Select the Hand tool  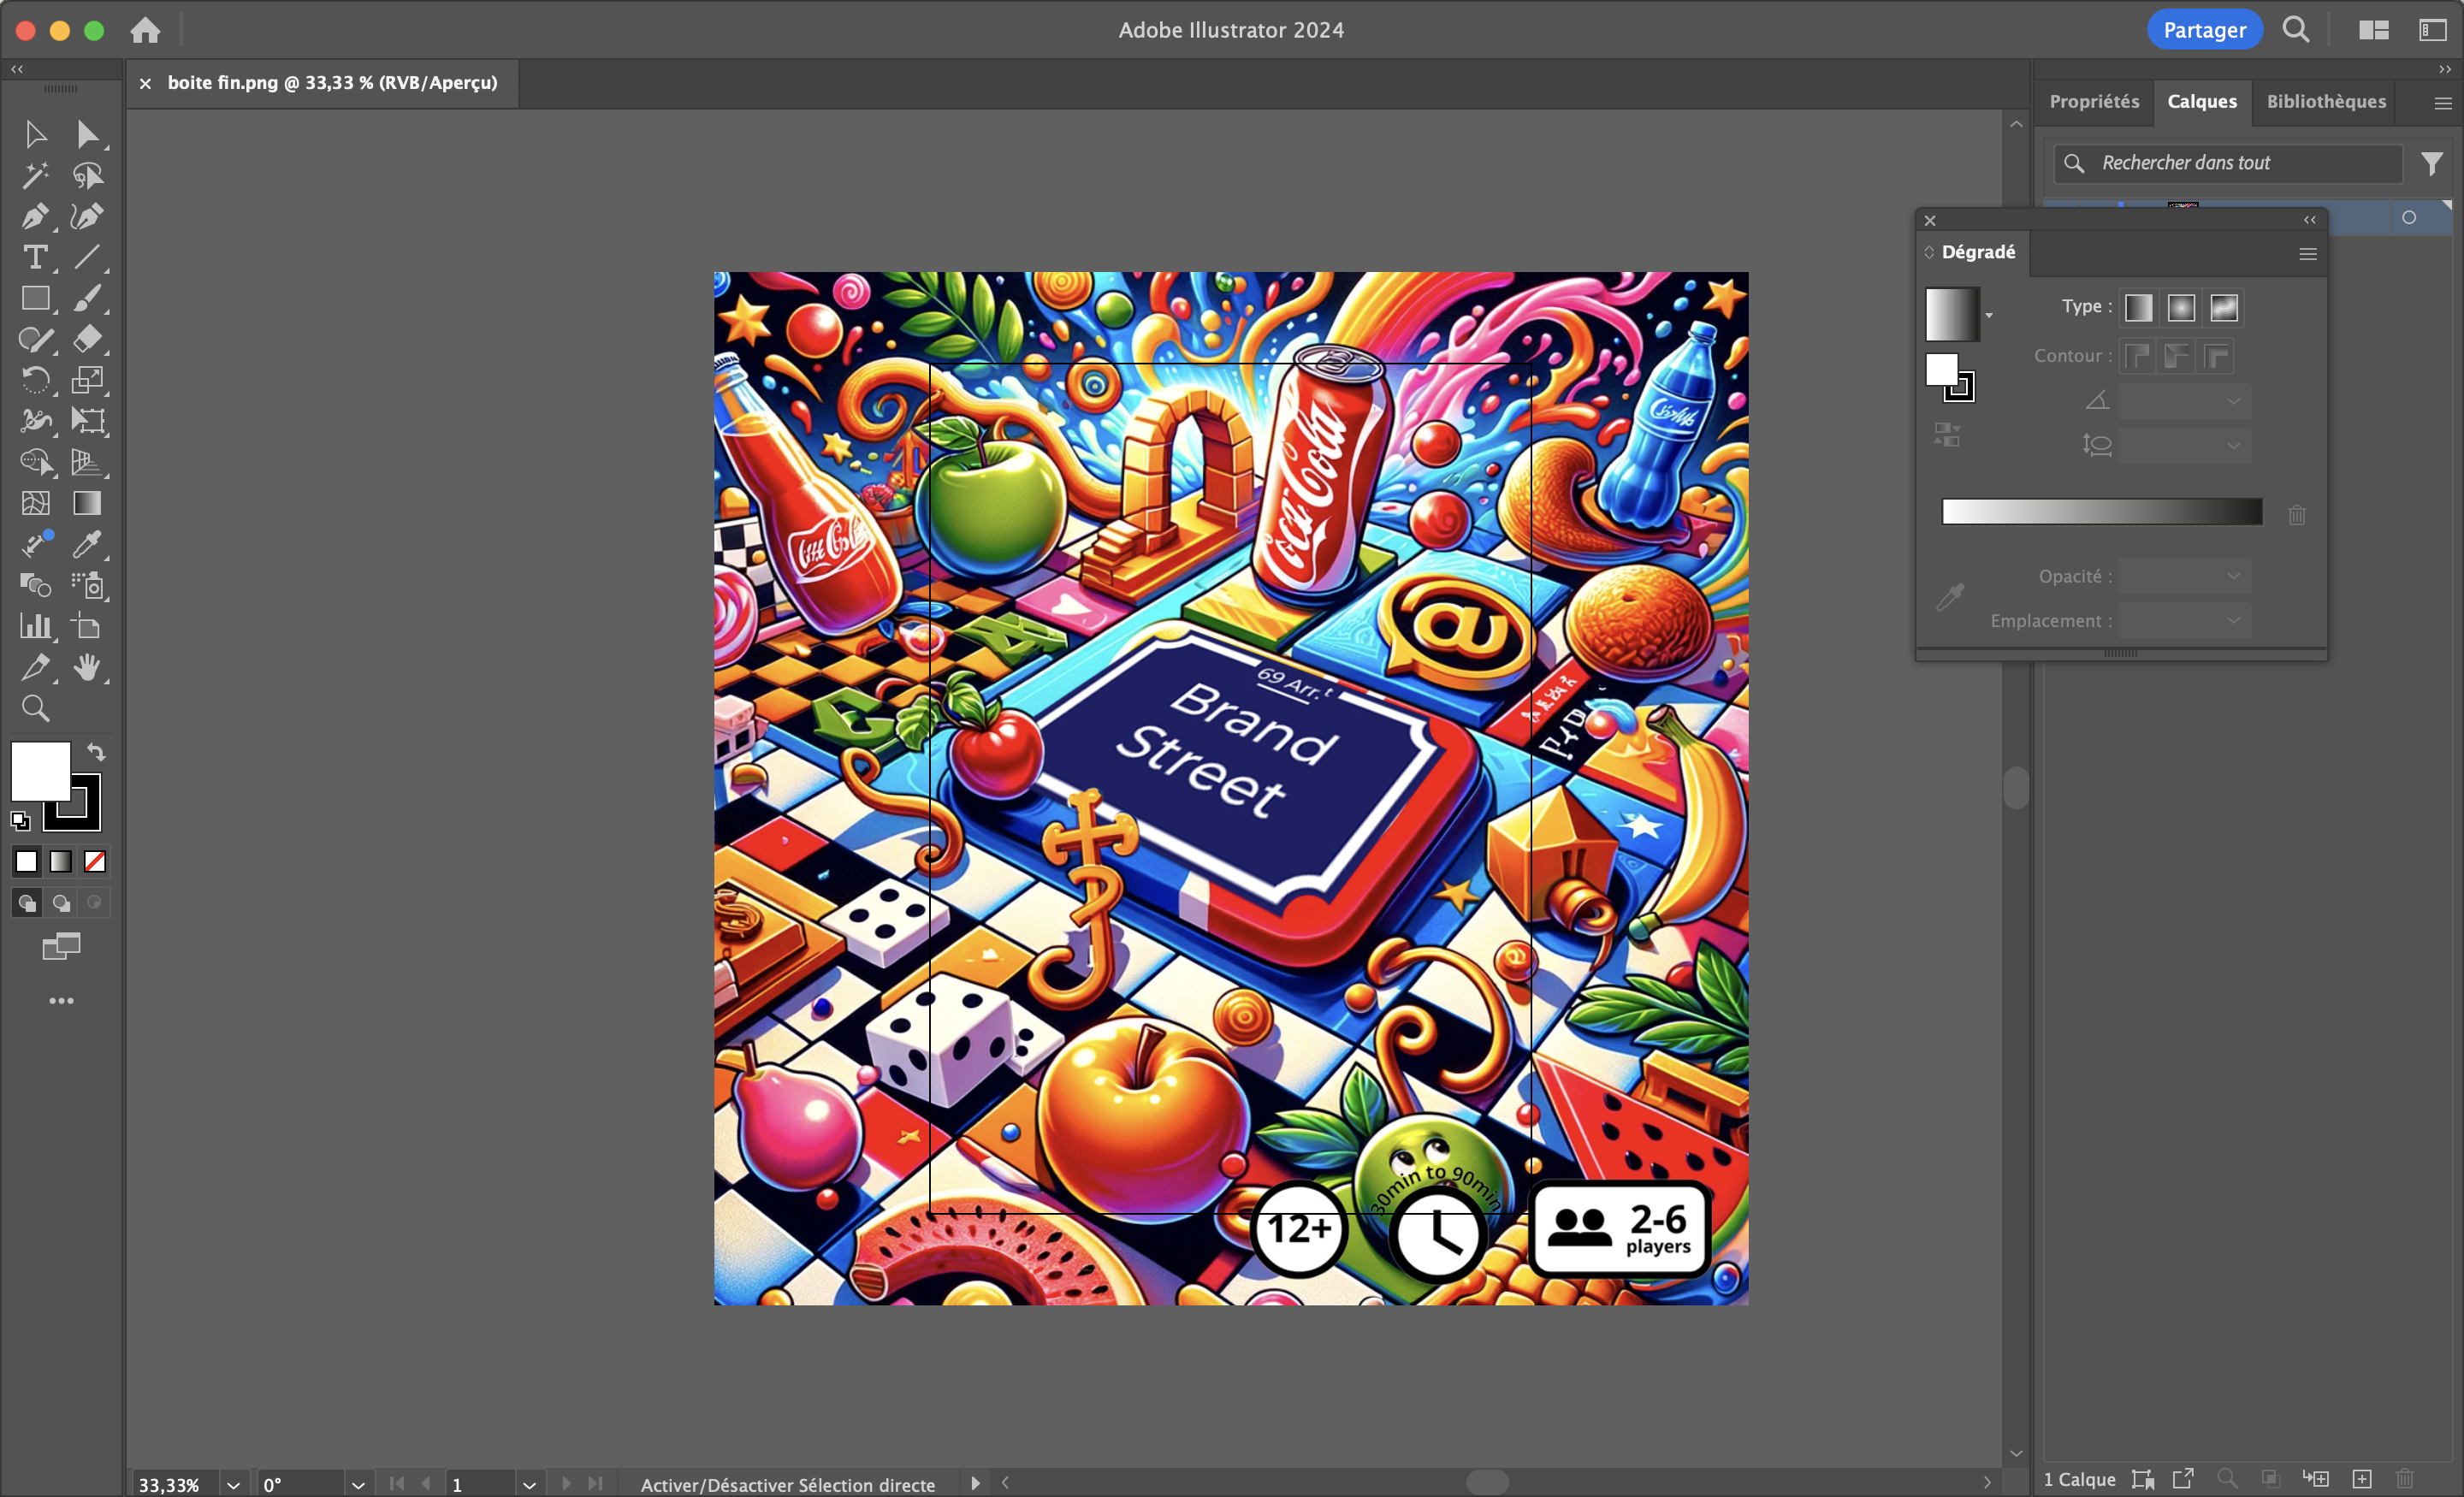point(87,667)
